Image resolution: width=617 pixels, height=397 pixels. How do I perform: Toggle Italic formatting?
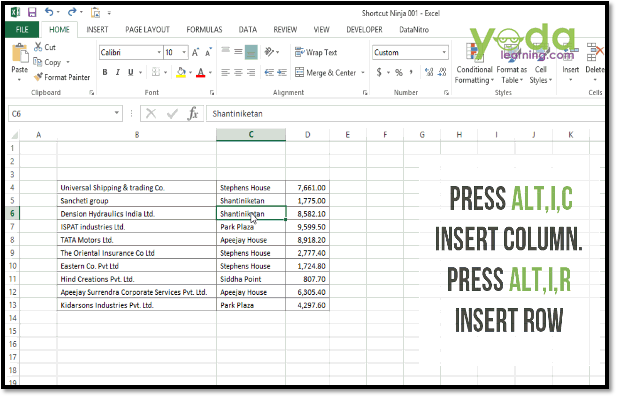coord(117,72)
